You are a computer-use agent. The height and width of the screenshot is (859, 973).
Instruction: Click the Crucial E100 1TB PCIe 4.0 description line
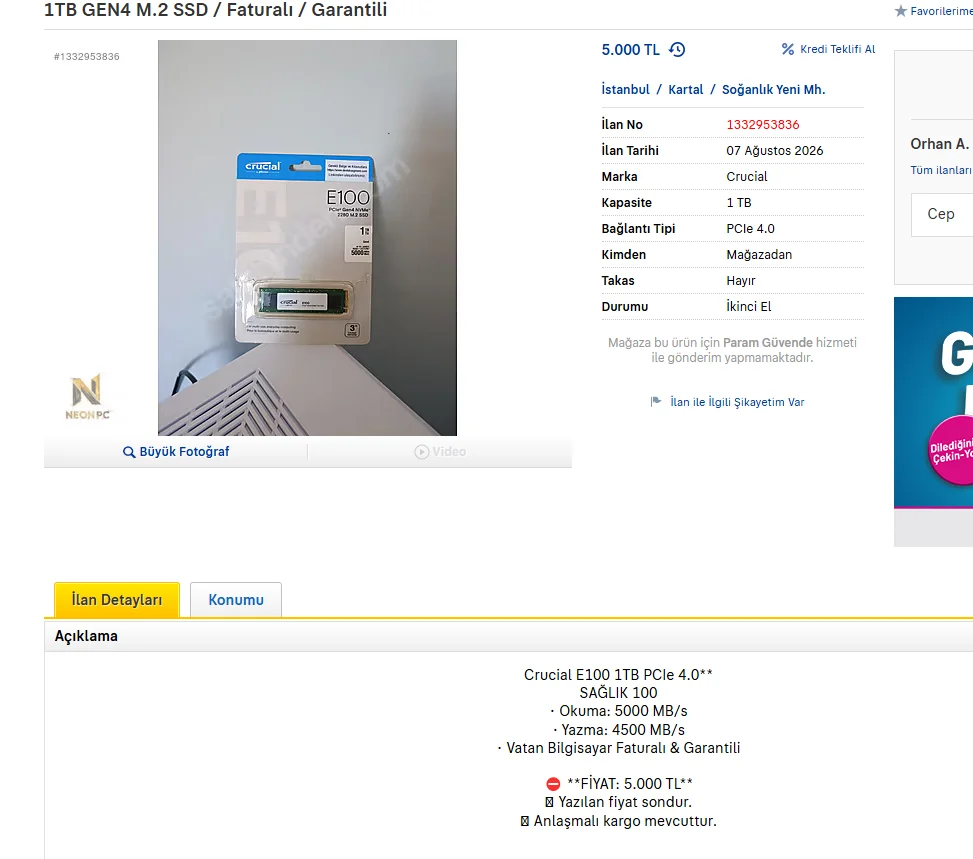pos(619,675)
